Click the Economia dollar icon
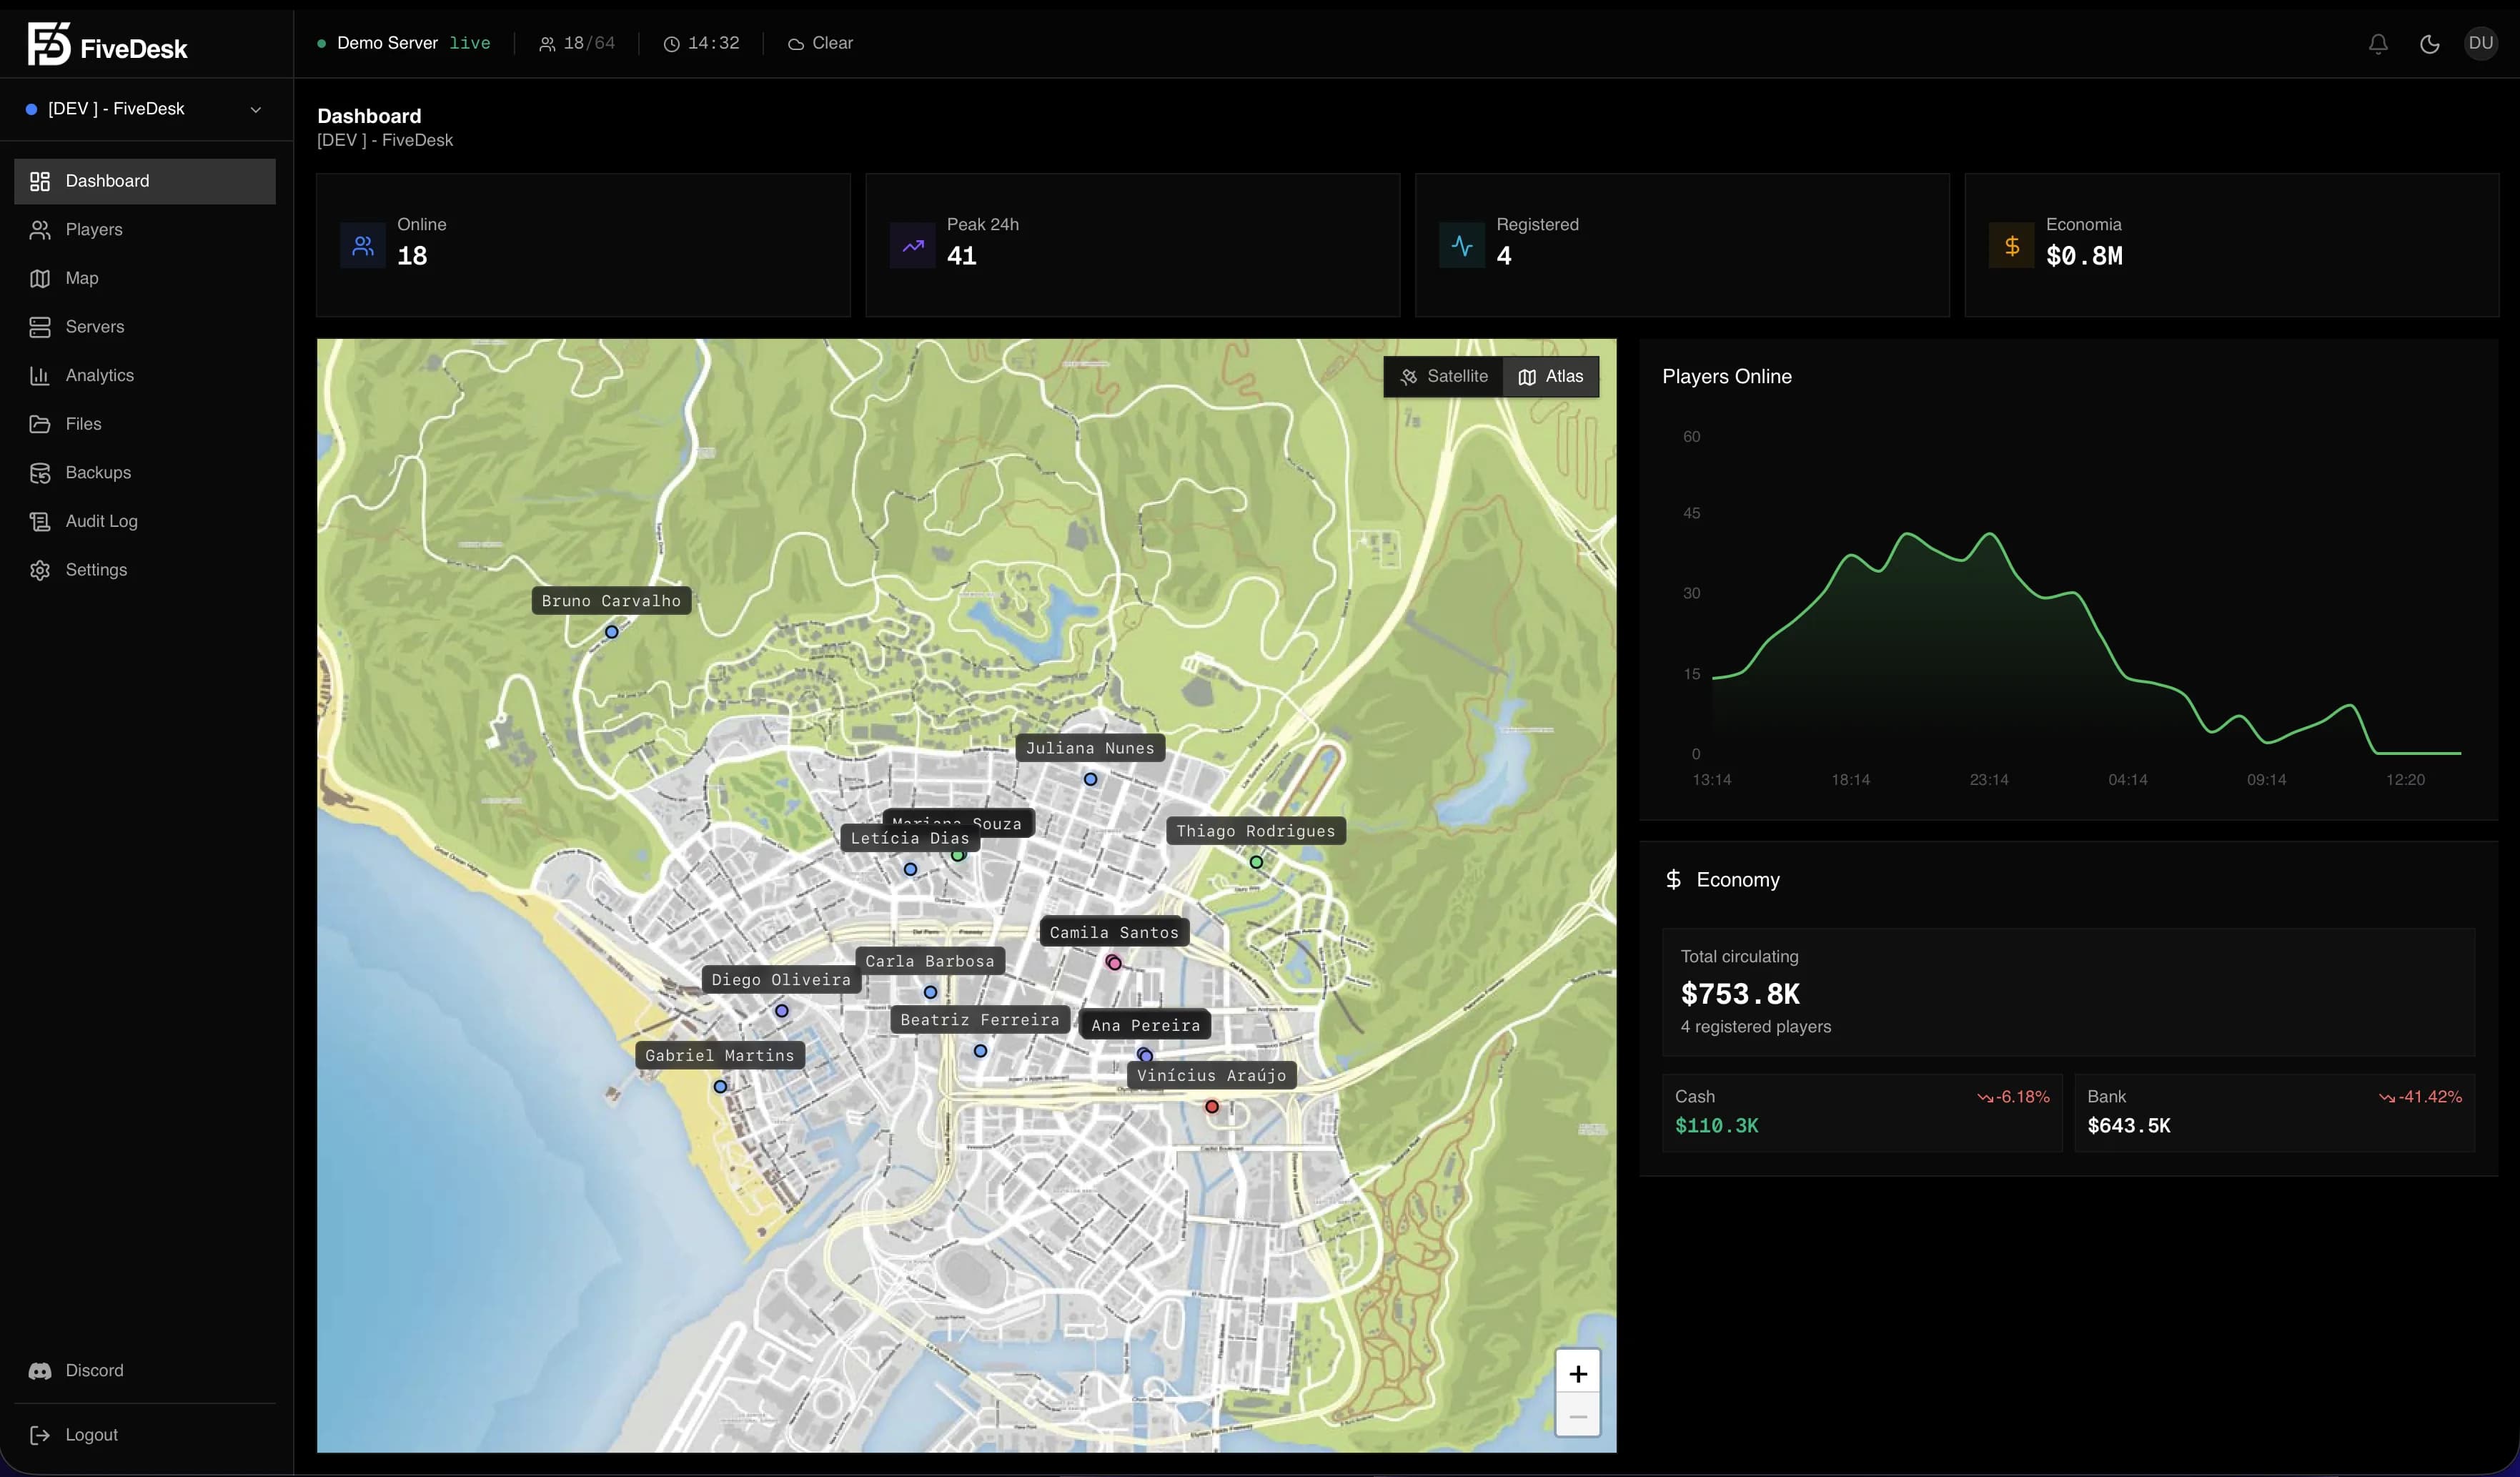 (x=2012, y=245)
